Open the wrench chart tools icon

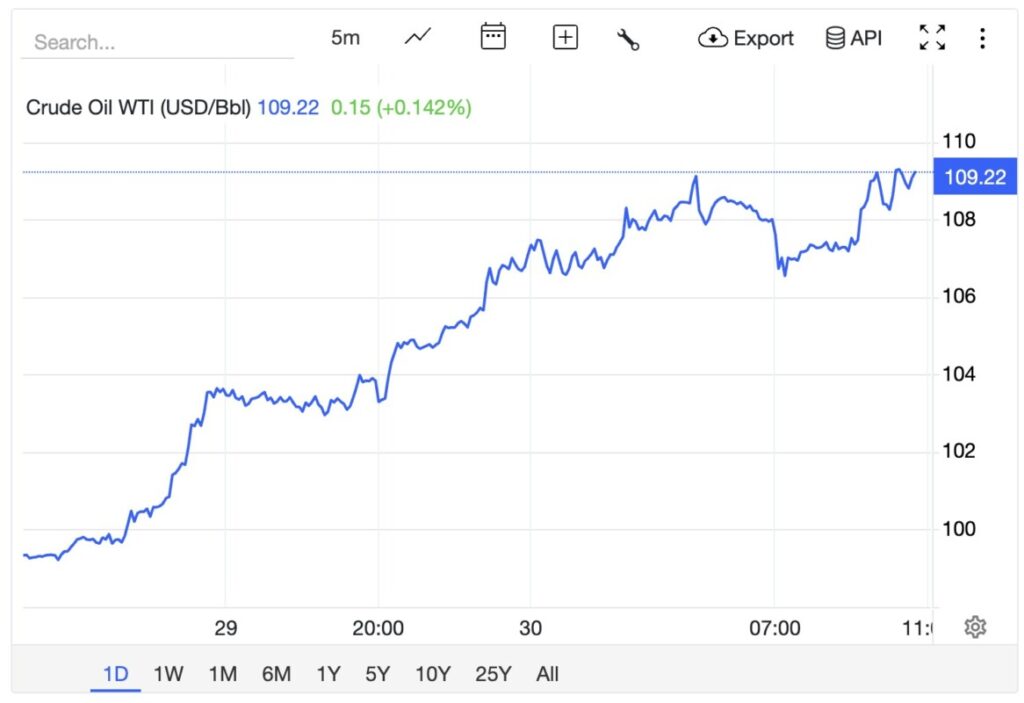pos(628,39)
